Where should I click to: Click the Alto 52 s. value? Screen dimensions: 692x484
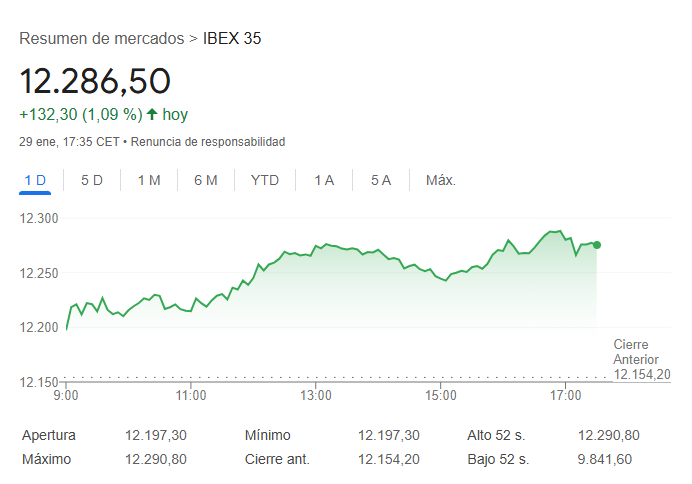tap(609, 435)
